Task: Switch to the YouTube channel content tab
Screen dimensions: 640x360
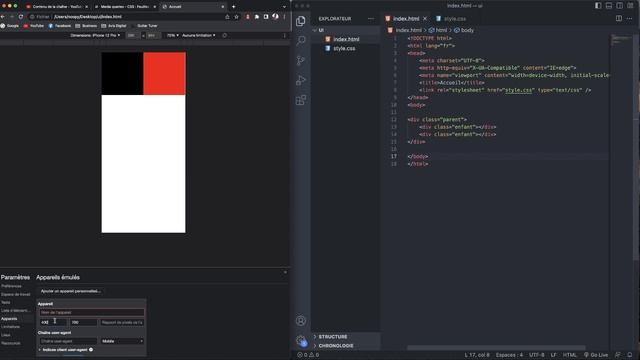Action: click(x=56, y=7)
